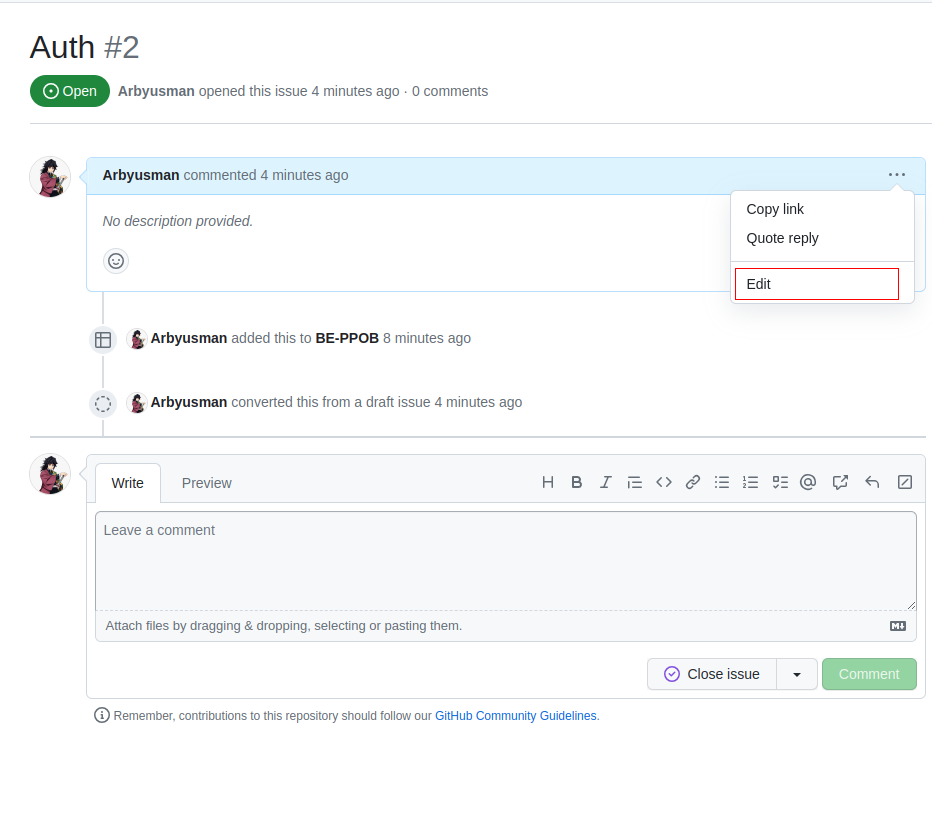Add a link in the comment
932x813 pixels.
click(692, 482)
